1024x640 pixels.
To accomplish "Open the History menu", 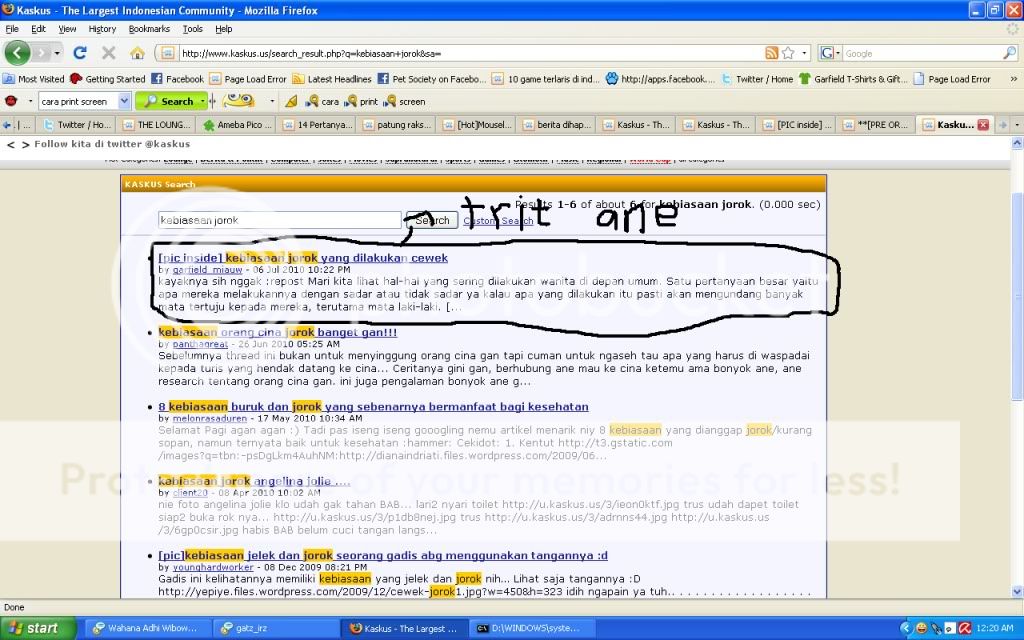I will [102, 29].
